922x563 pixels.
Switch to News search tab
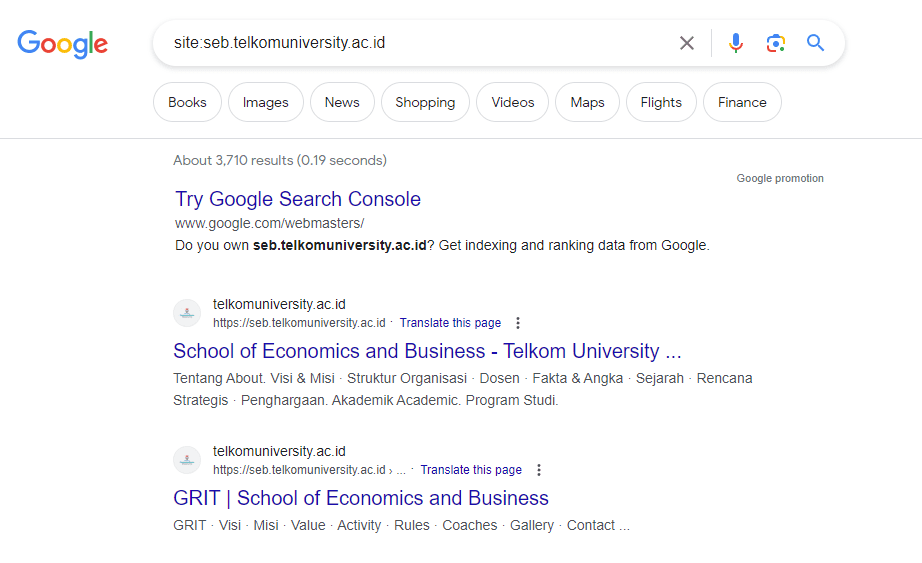pyautogui.click(x=342, y=102)
